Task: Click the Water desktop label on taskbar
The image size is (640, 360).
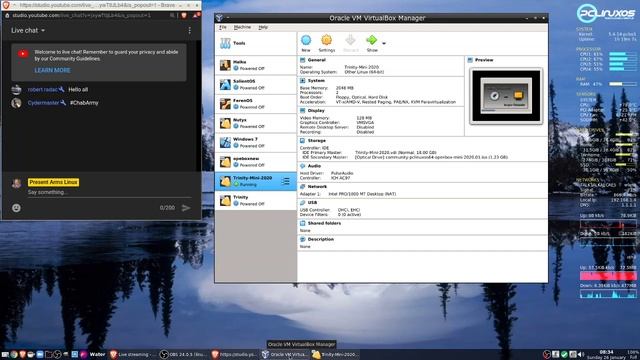Action: [x=97, y=354]
